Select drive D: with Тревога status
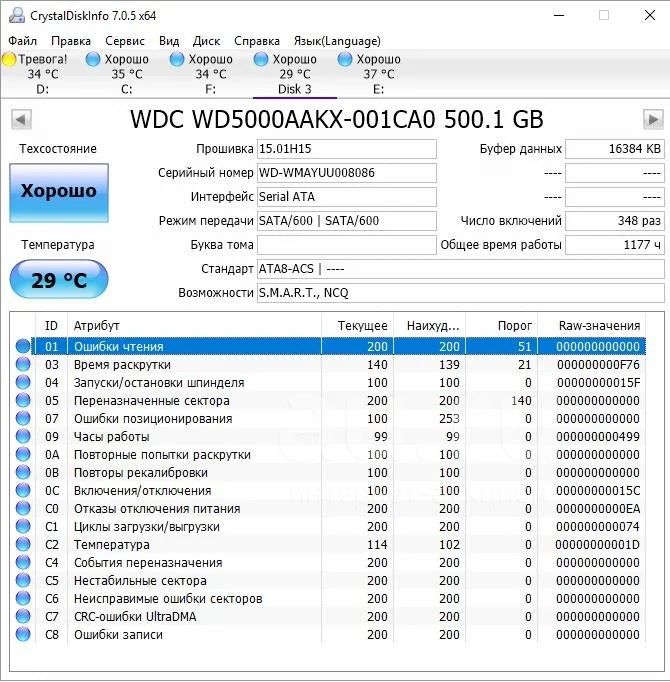 tap(42, 74)
